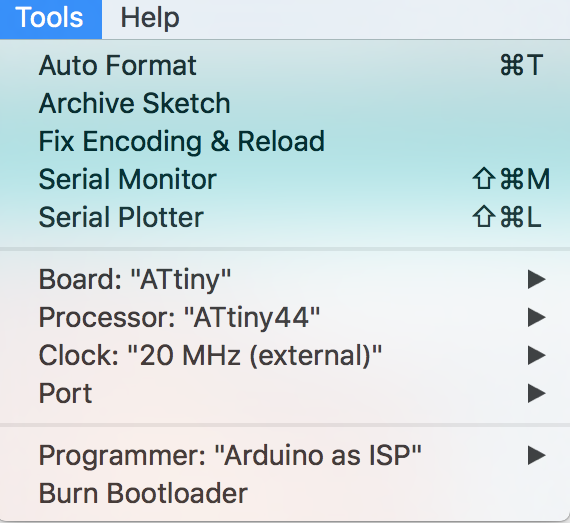
Task: Expand the Clock submenu arrow
Action: [x=536, y=355]
